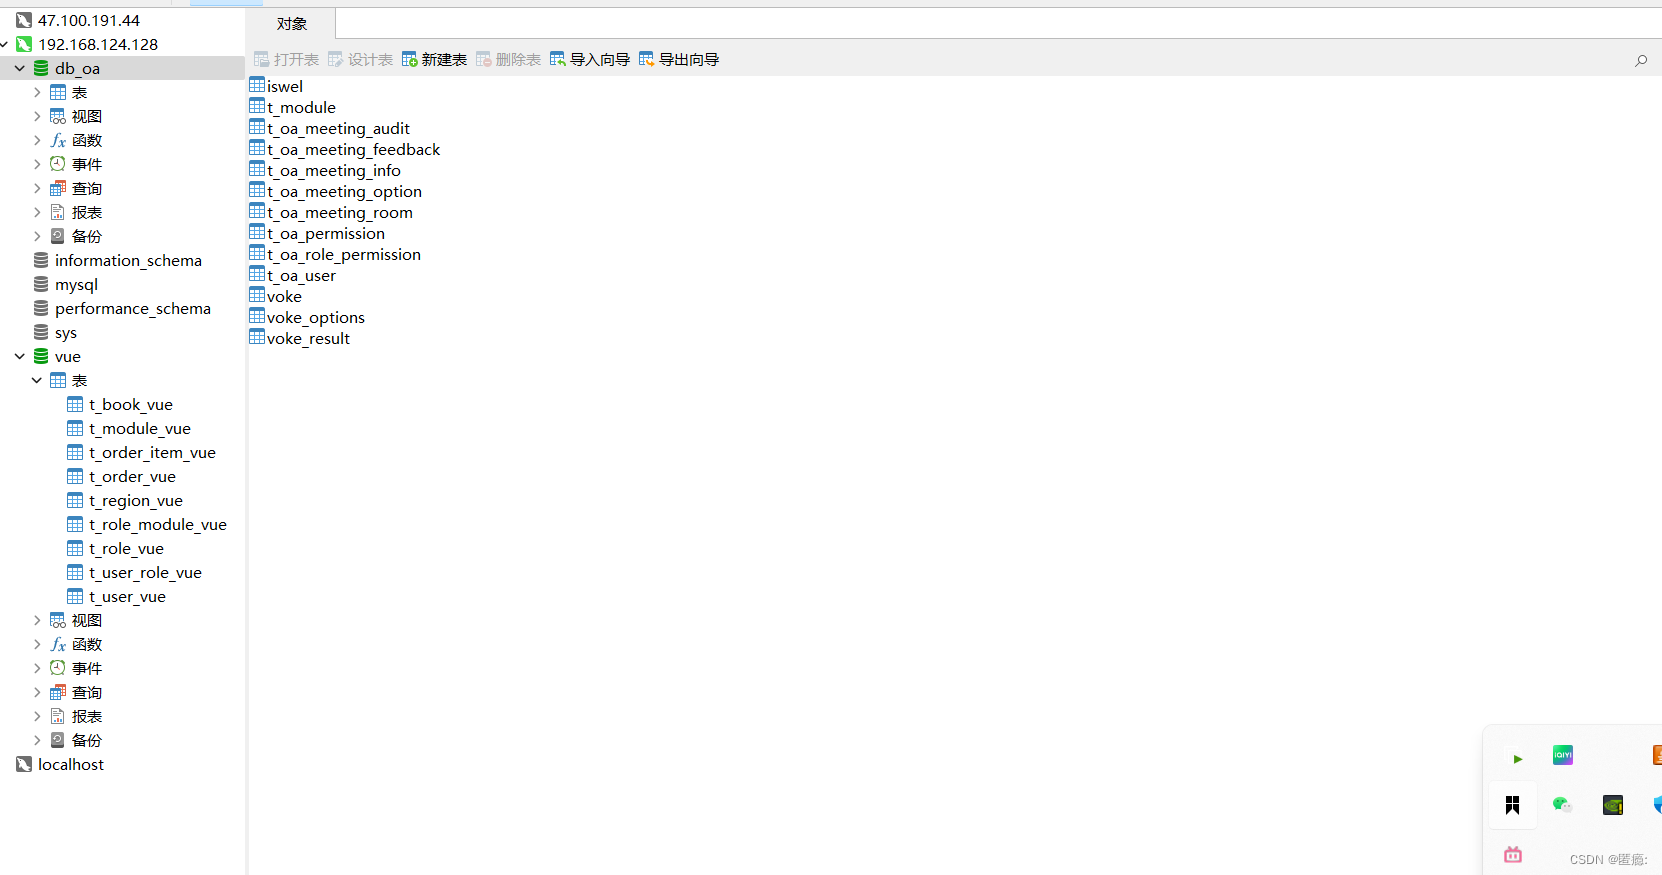Select the db_oa database
1662x875 pixels.
pyautogui.click(x=77, y=68)
